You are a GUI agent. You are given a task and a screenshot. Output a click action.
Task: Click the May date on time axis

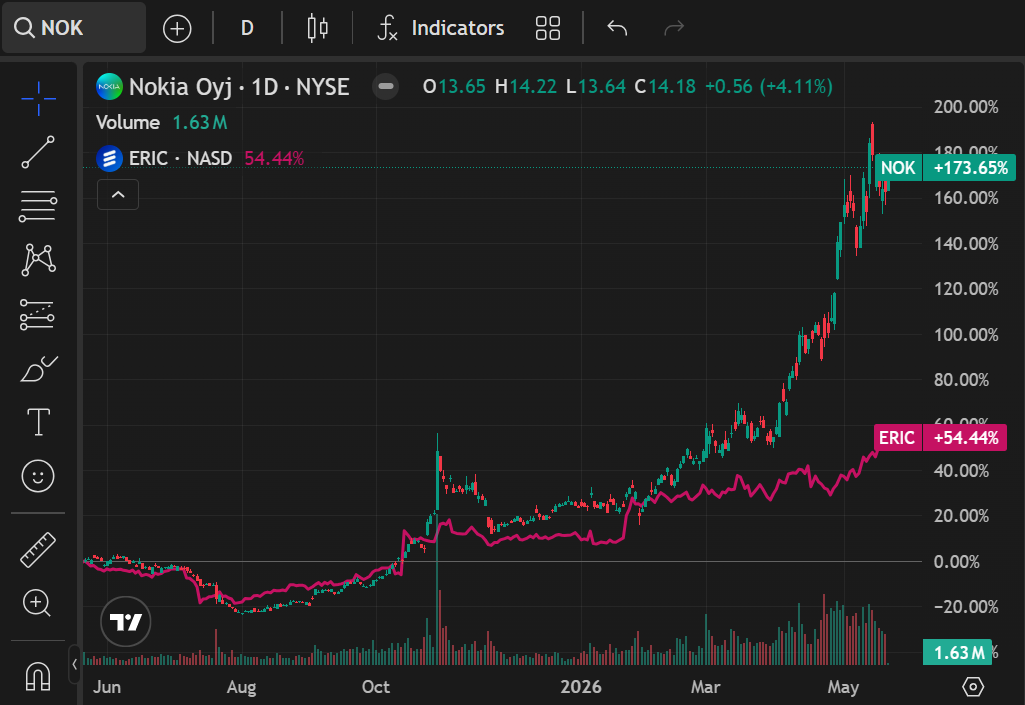point(843,687)
